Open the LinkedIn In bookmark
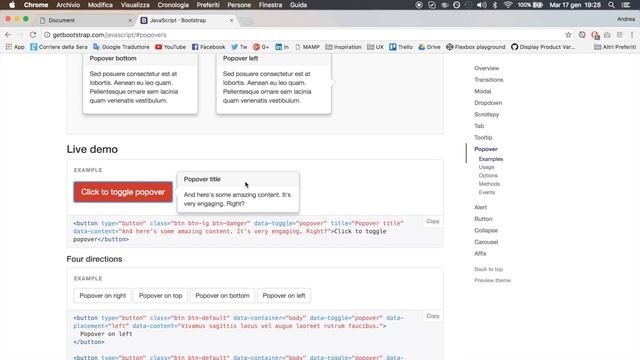The width and height of the screenshot is (640, 360). pos(282,47)
